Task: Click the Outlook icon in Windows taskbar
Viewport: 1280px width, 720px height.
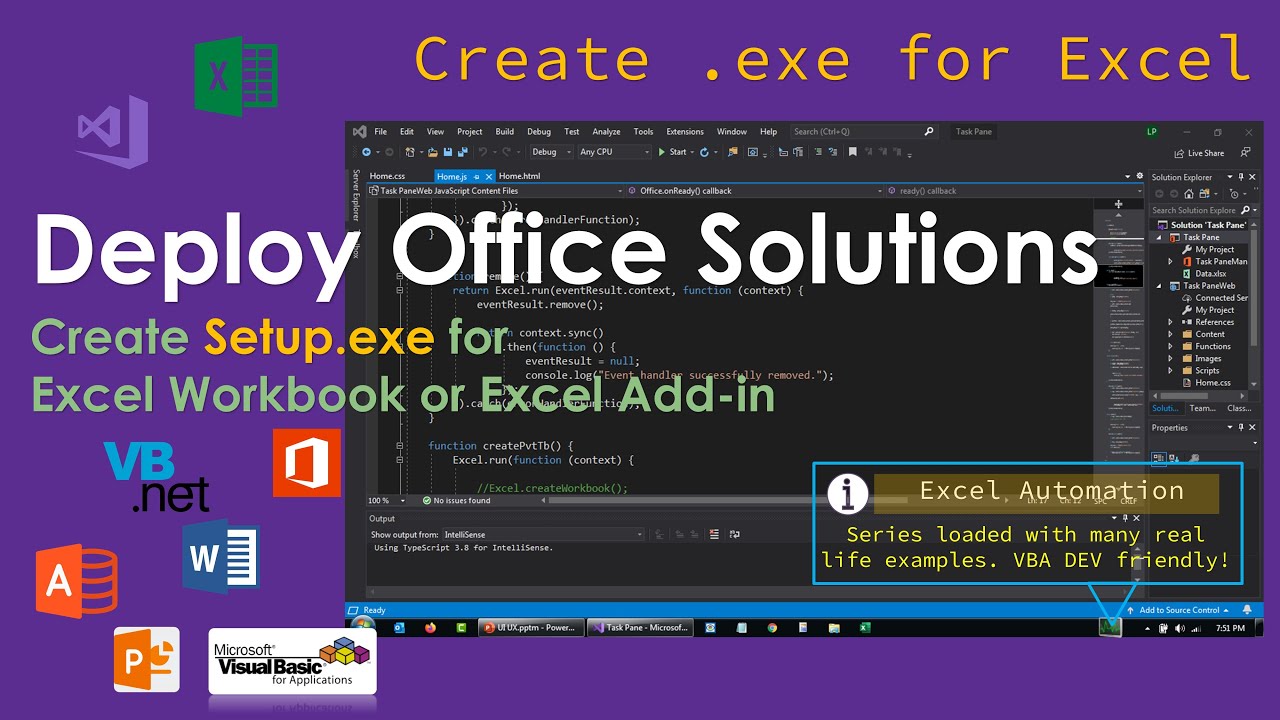Action: pyautogui.click(x=399, y=628)
